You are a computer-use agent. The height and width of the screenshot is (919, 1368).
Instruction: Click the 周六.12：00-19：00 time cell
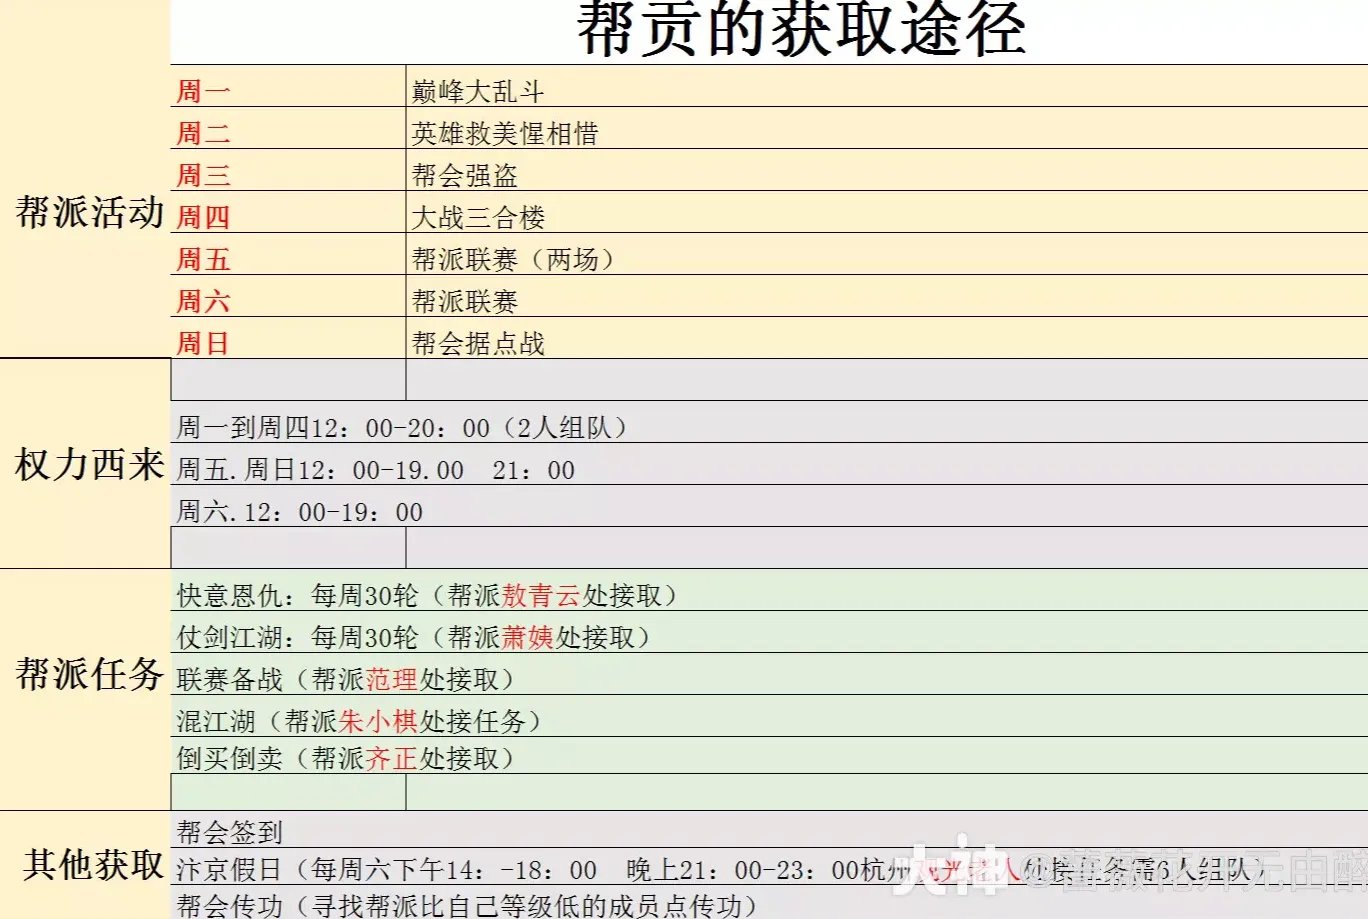[300, 511]
